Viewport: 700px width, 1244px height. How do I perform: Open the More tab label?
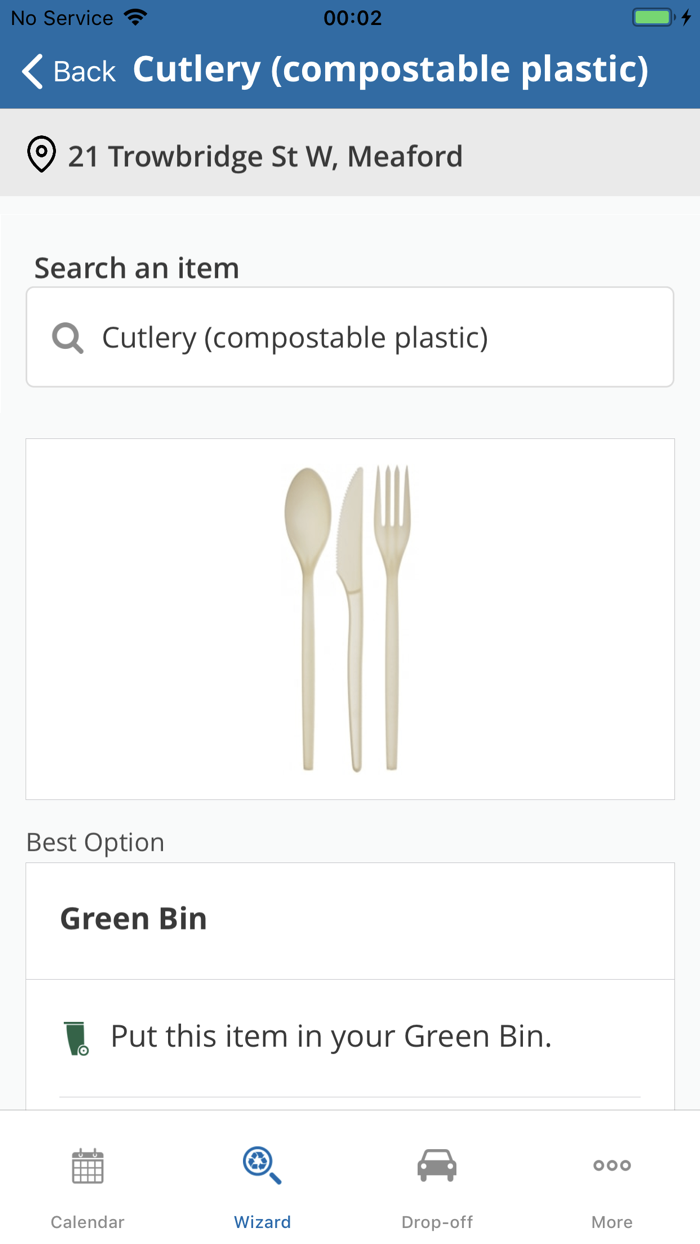pyautogui.click(x=611, y=1222)
